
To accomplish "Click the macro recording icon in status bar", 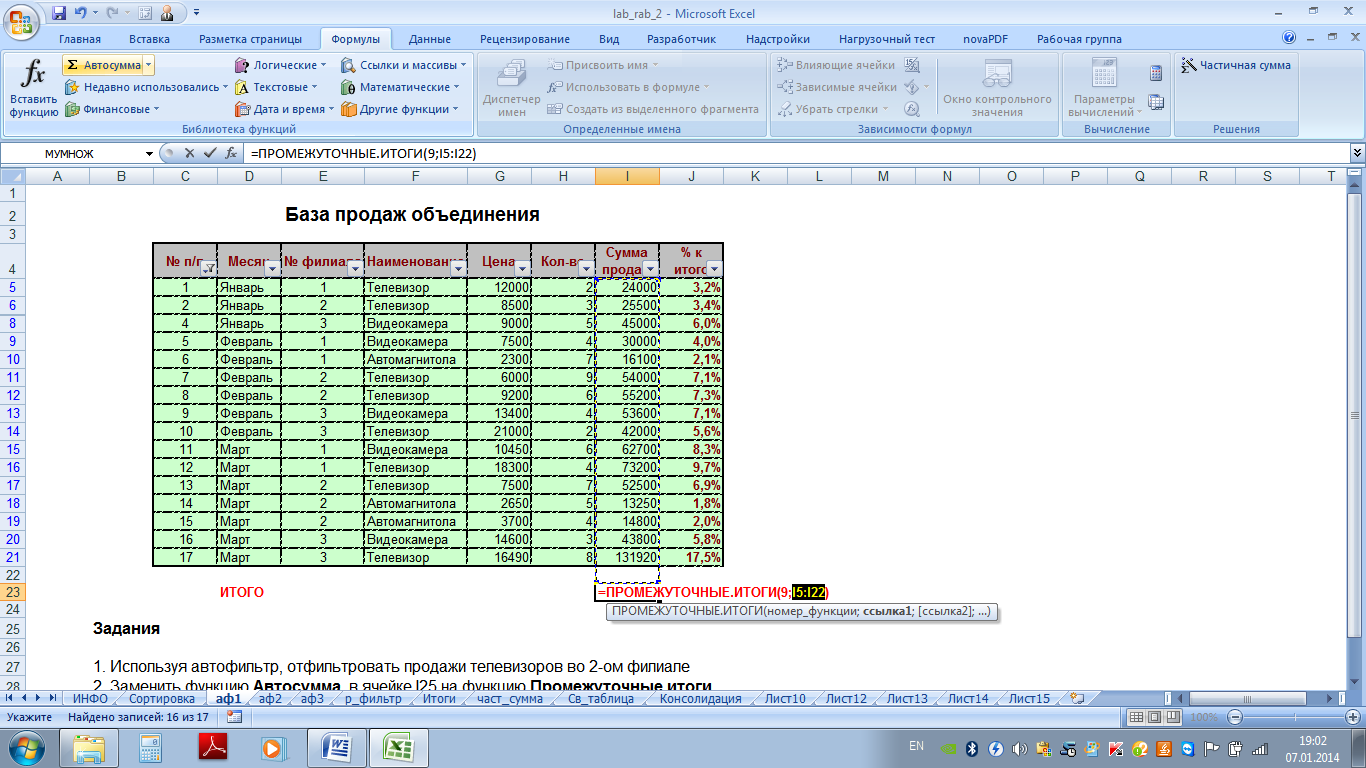I will coord(234,717).
